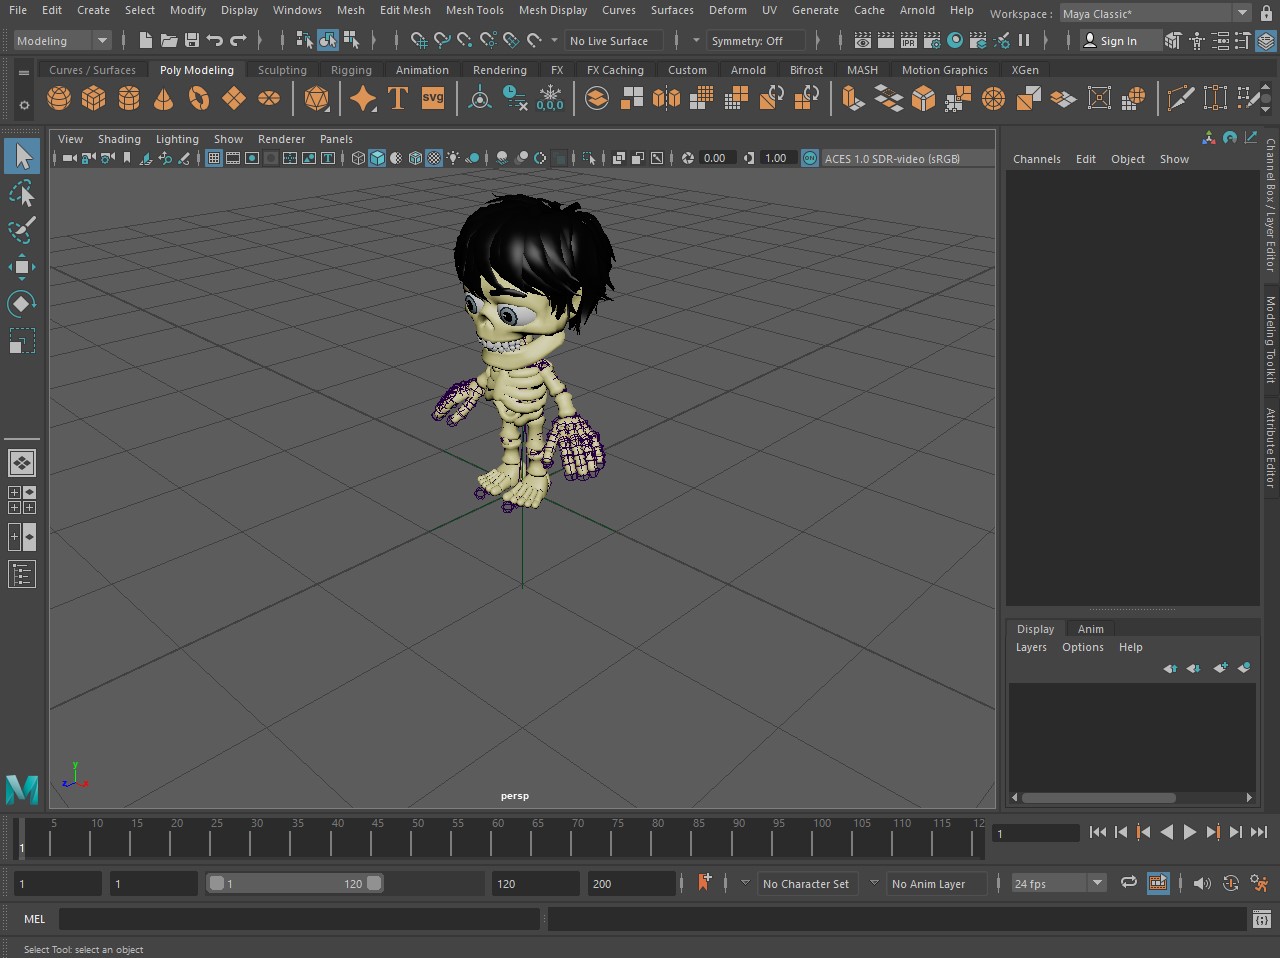Activate the Move tool in the Tool Box

[22, 266]
